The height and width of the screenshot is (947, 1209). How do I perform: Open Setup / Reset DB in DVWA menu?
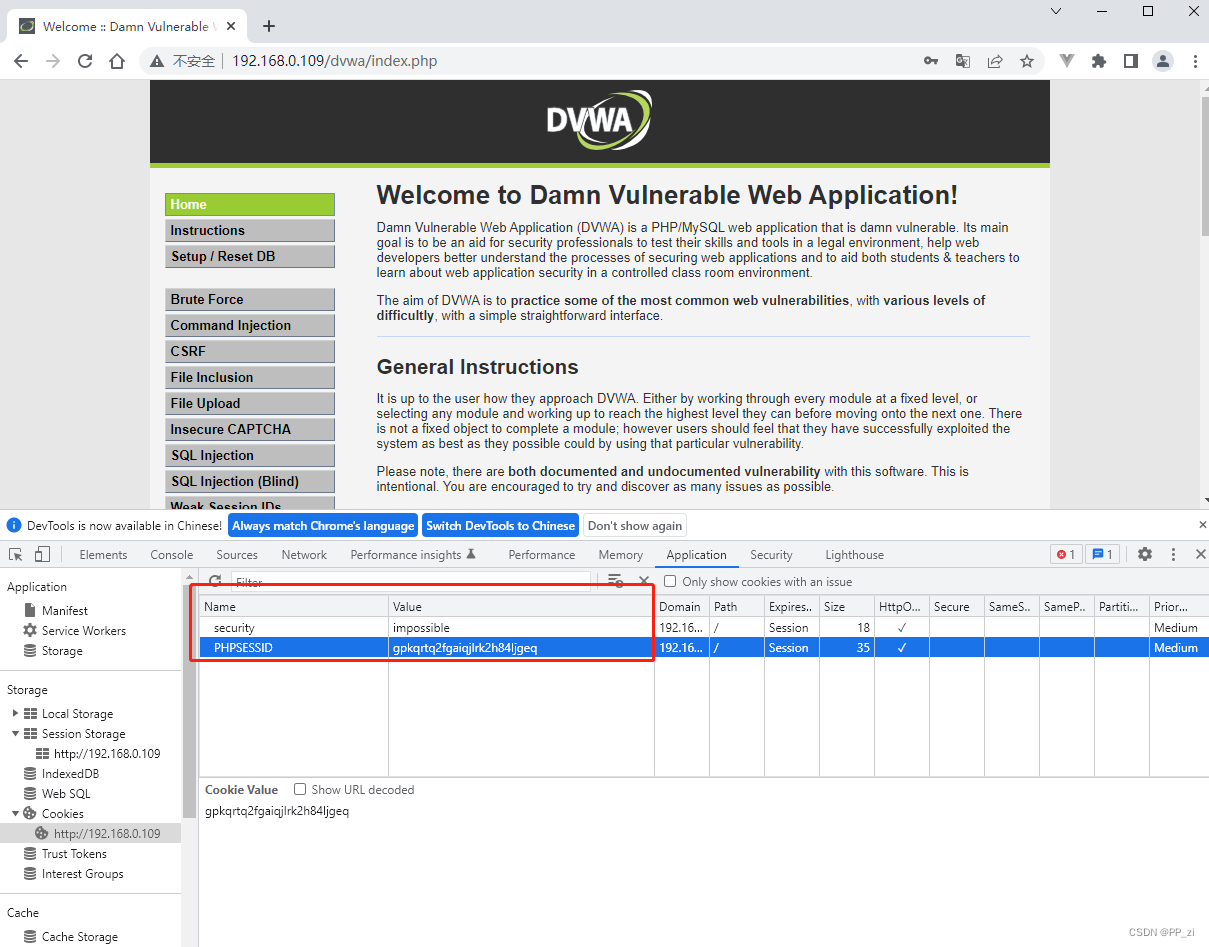(250, 256)
